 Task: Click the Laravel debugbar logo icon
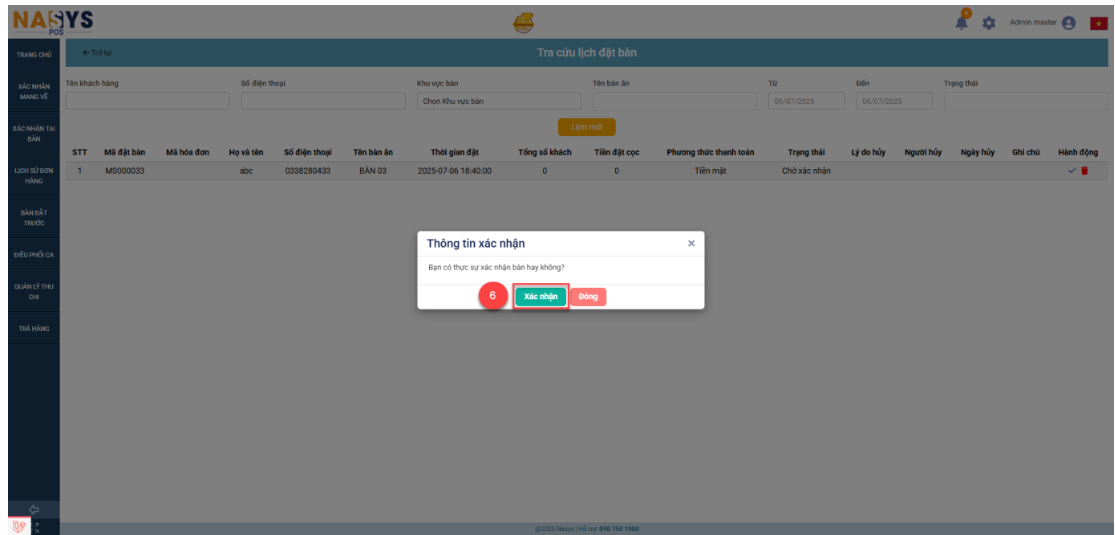(x=17, y=526)
